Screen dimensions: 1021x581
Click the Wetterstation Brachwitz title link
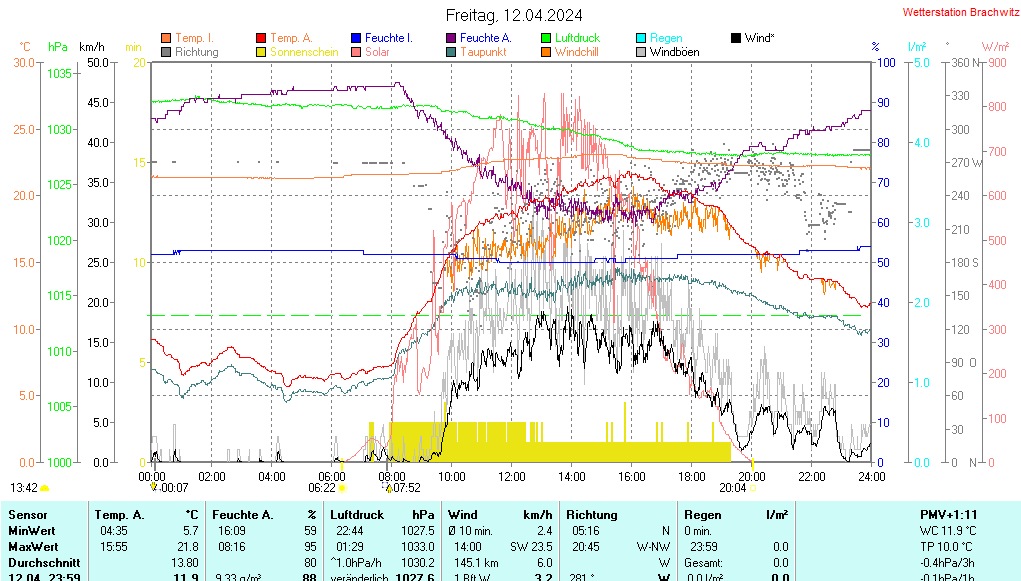pos(960,13)
